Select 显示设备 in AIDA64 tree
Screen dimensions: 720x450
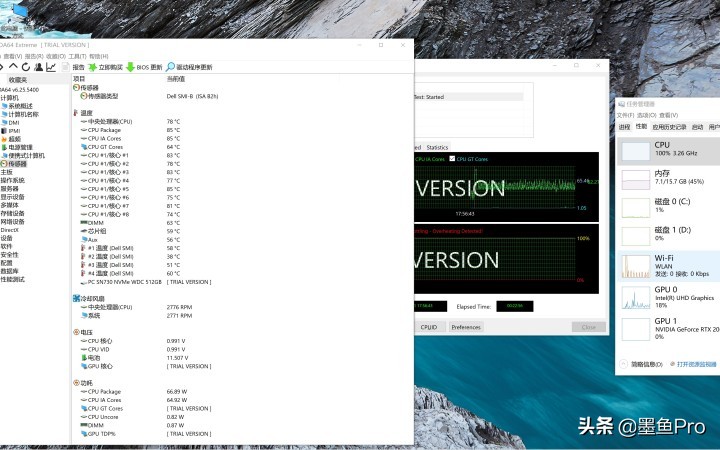(12, 197)
